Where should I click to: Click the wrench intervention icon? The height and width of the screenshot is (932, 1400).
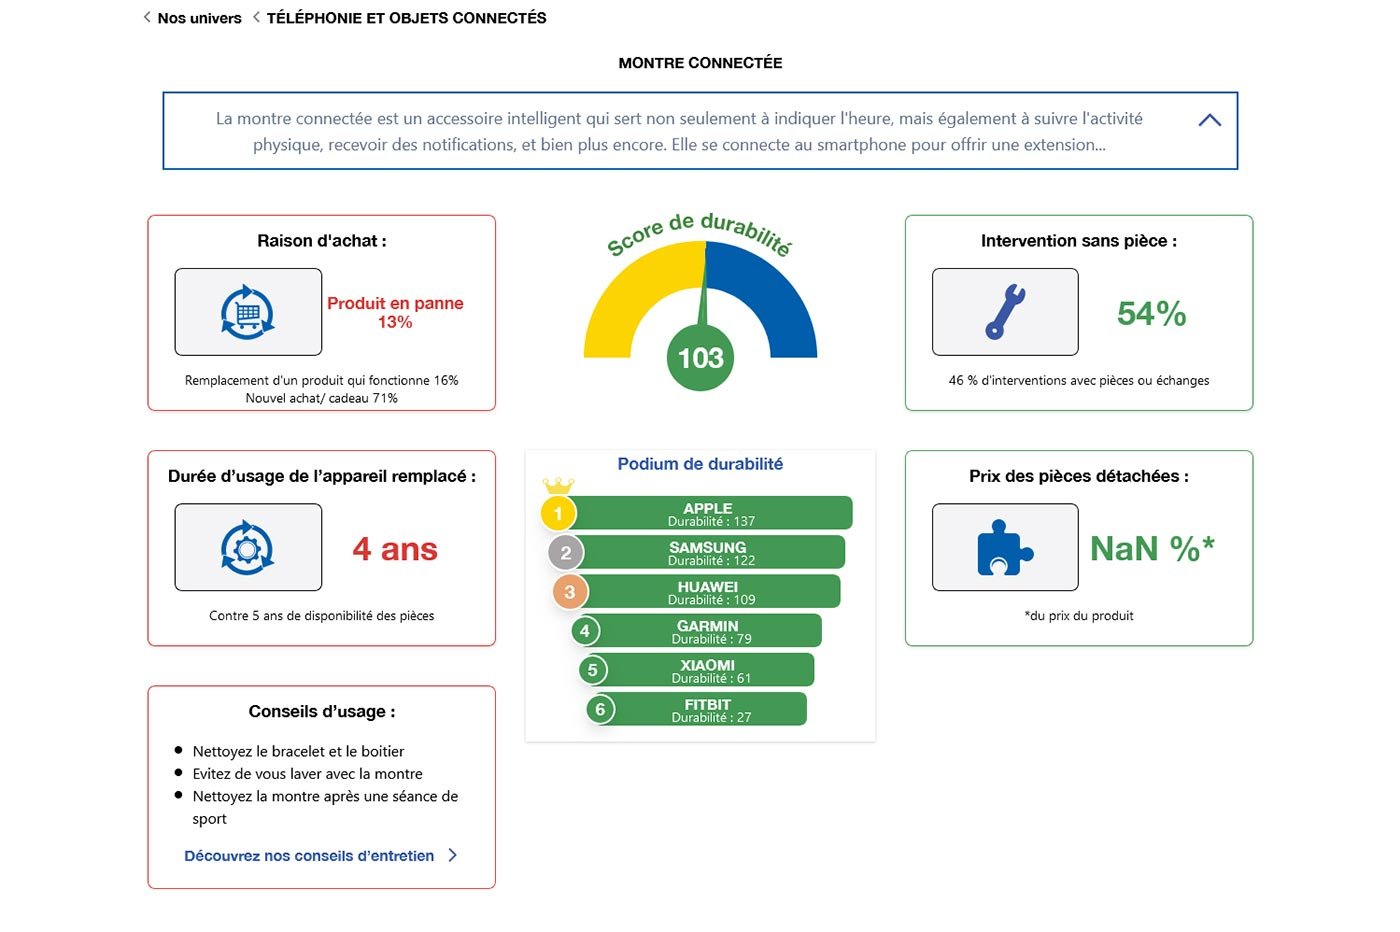point(1005,312)
